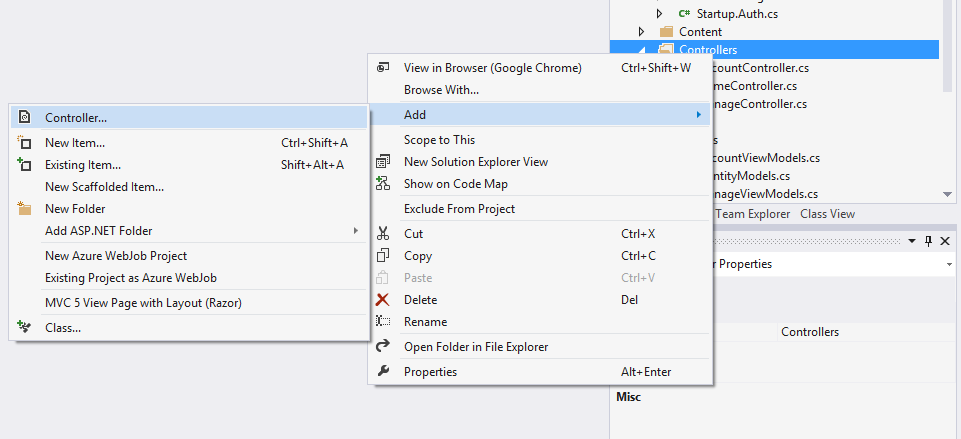This screenshot has height=439, width=961.
Task: Click the Properties wrench icon
Action: point(383,372)
